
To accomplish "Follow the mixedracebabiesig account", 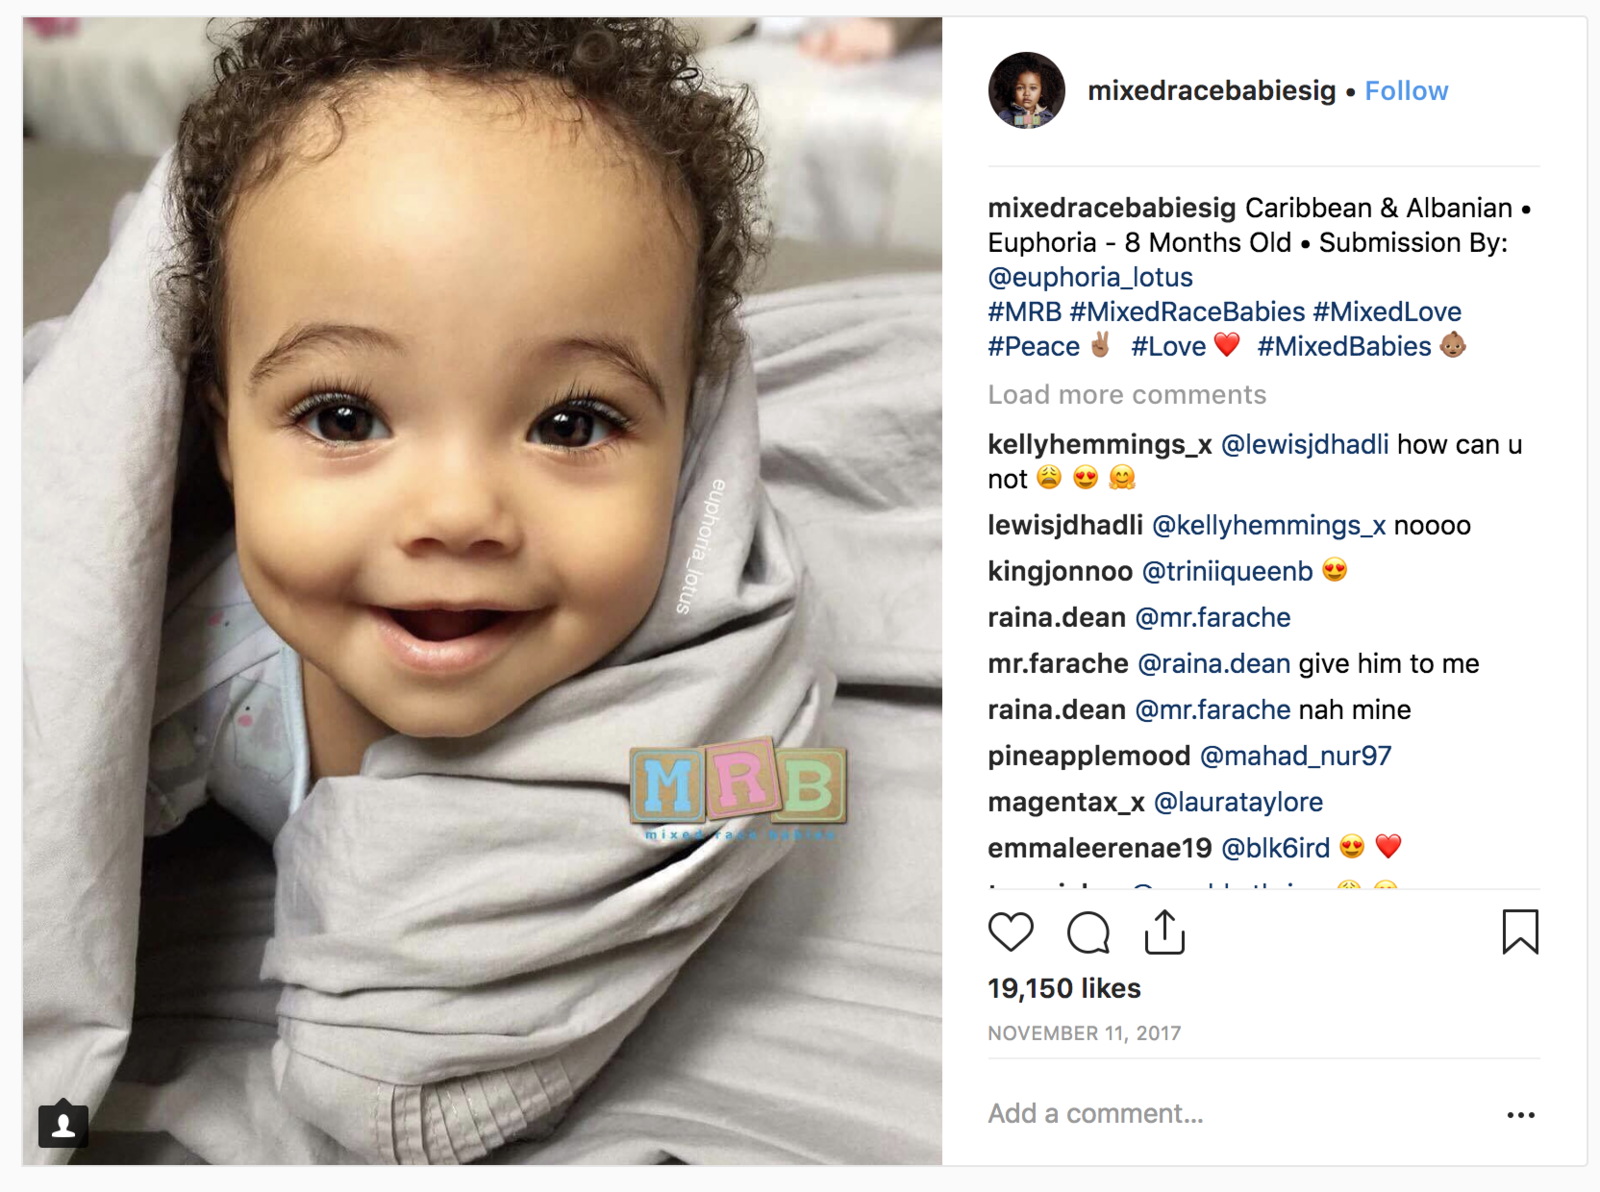I will pos(1406,91).
